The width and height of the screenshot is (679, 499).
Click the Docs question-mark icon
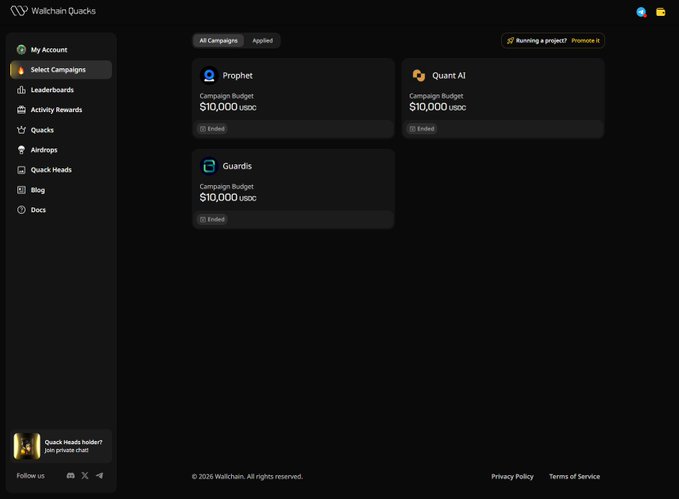click(x=21, y=210)
